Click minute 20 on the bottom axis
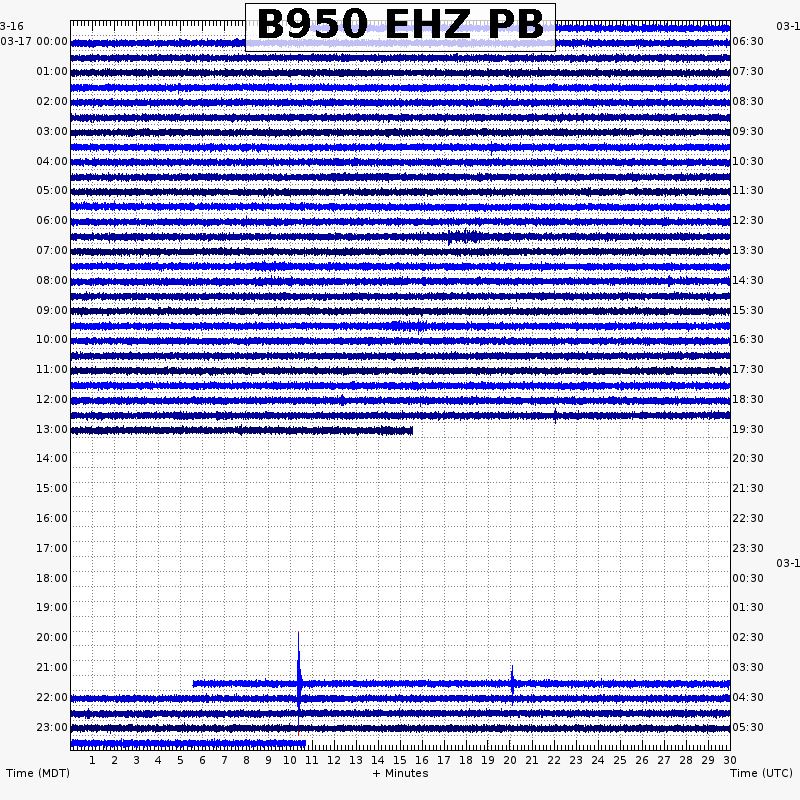 [x=510, y=760]
